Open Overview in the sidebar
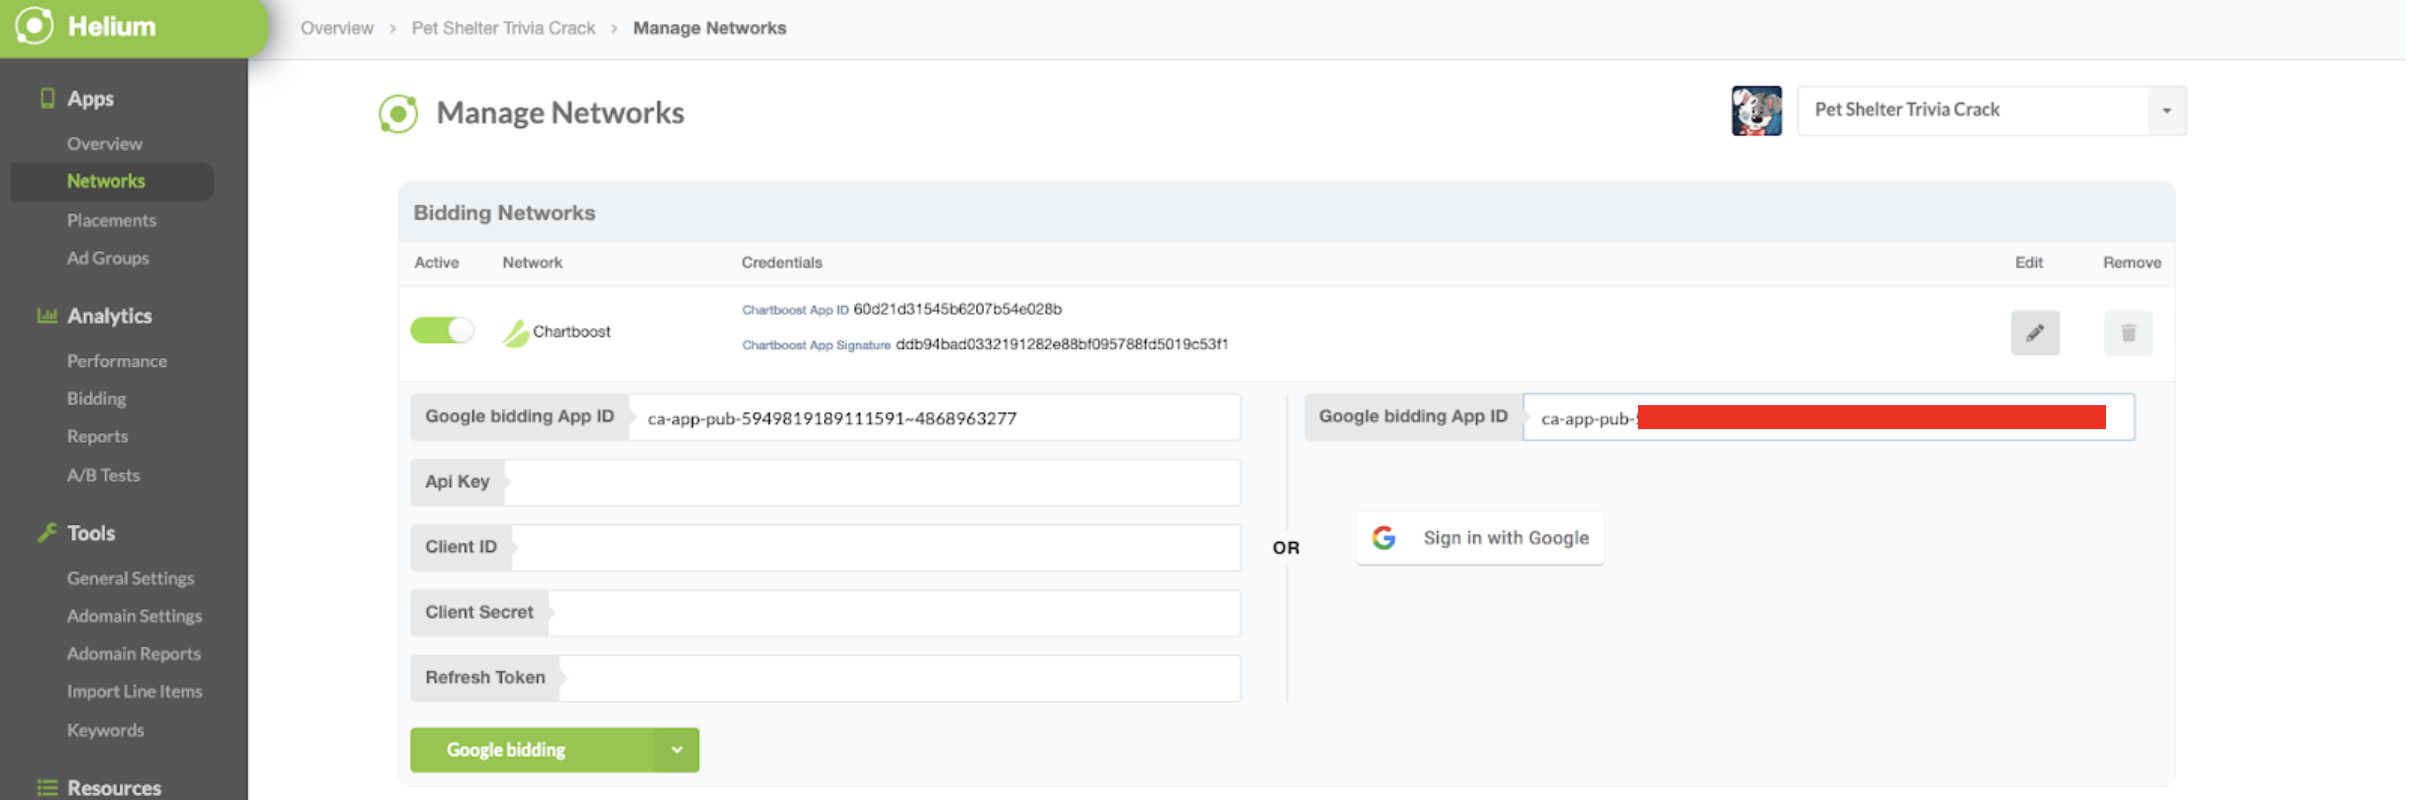Image resolution: width=2412 pixels, height=806 pixels. pyautogui.click(x=105, y=144)
